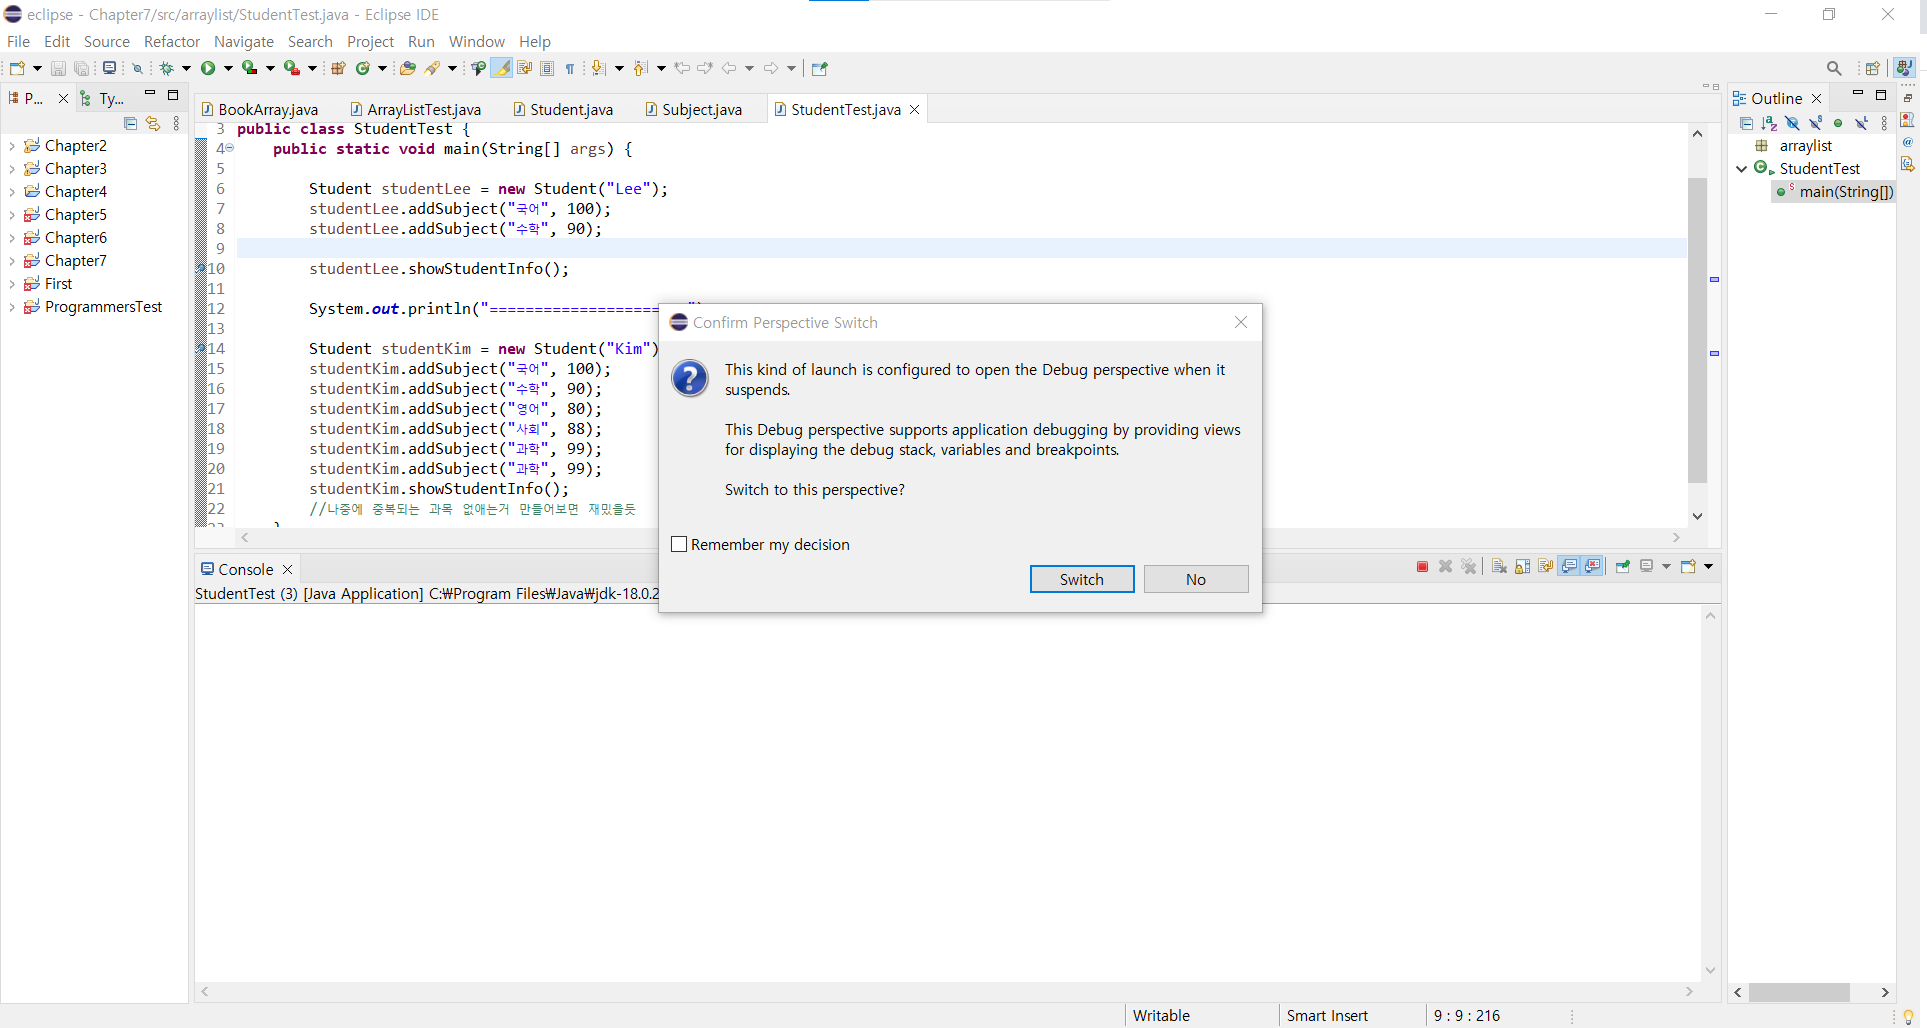This screenshot has height=1028, width=1927.
Task: Close the Confirm Perspective Switch dialog
Action: click(x=1241, y=322)
